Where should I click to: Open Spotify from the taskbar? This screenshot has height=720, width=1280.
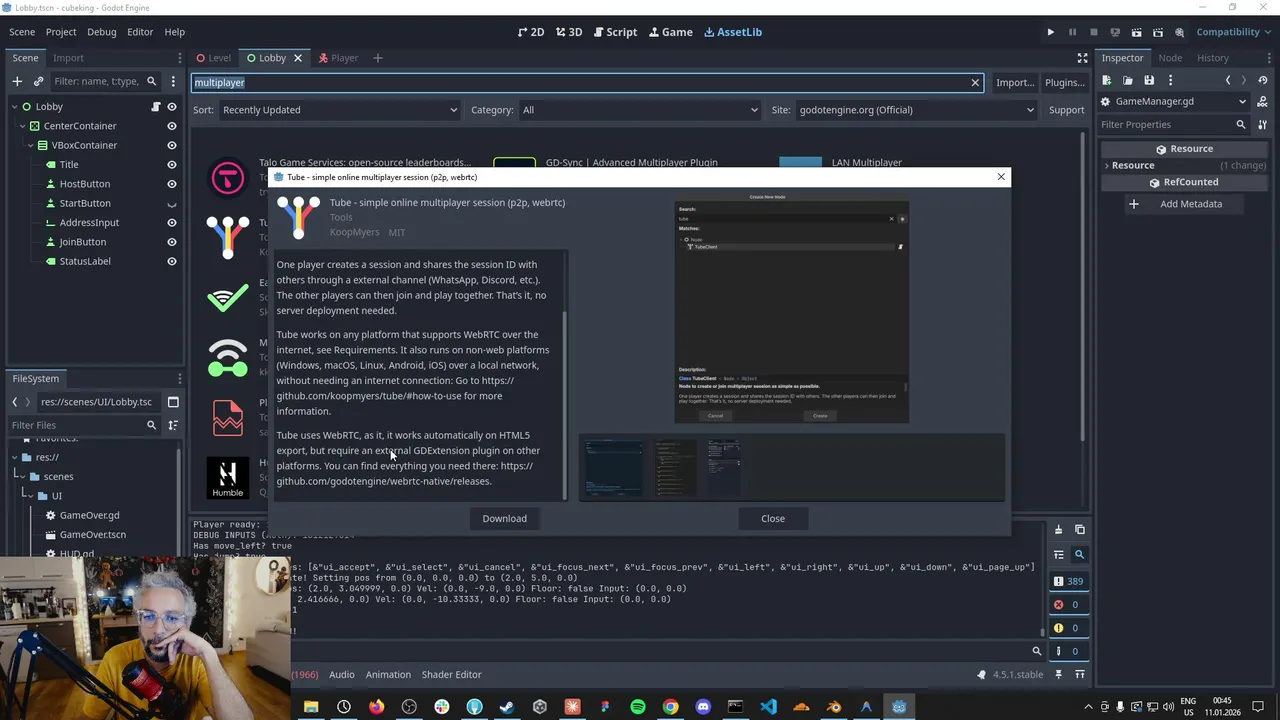[x=638, y=707]
